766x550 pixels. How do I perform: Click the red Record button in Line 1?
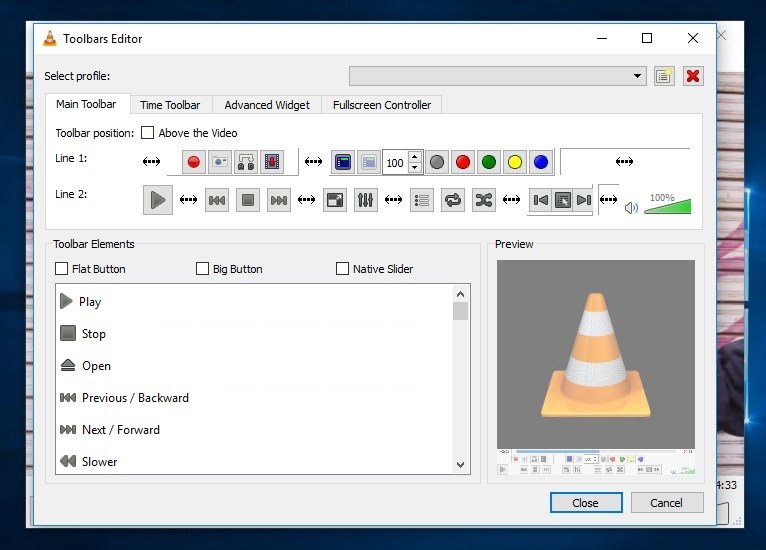(x=193, y=162)
